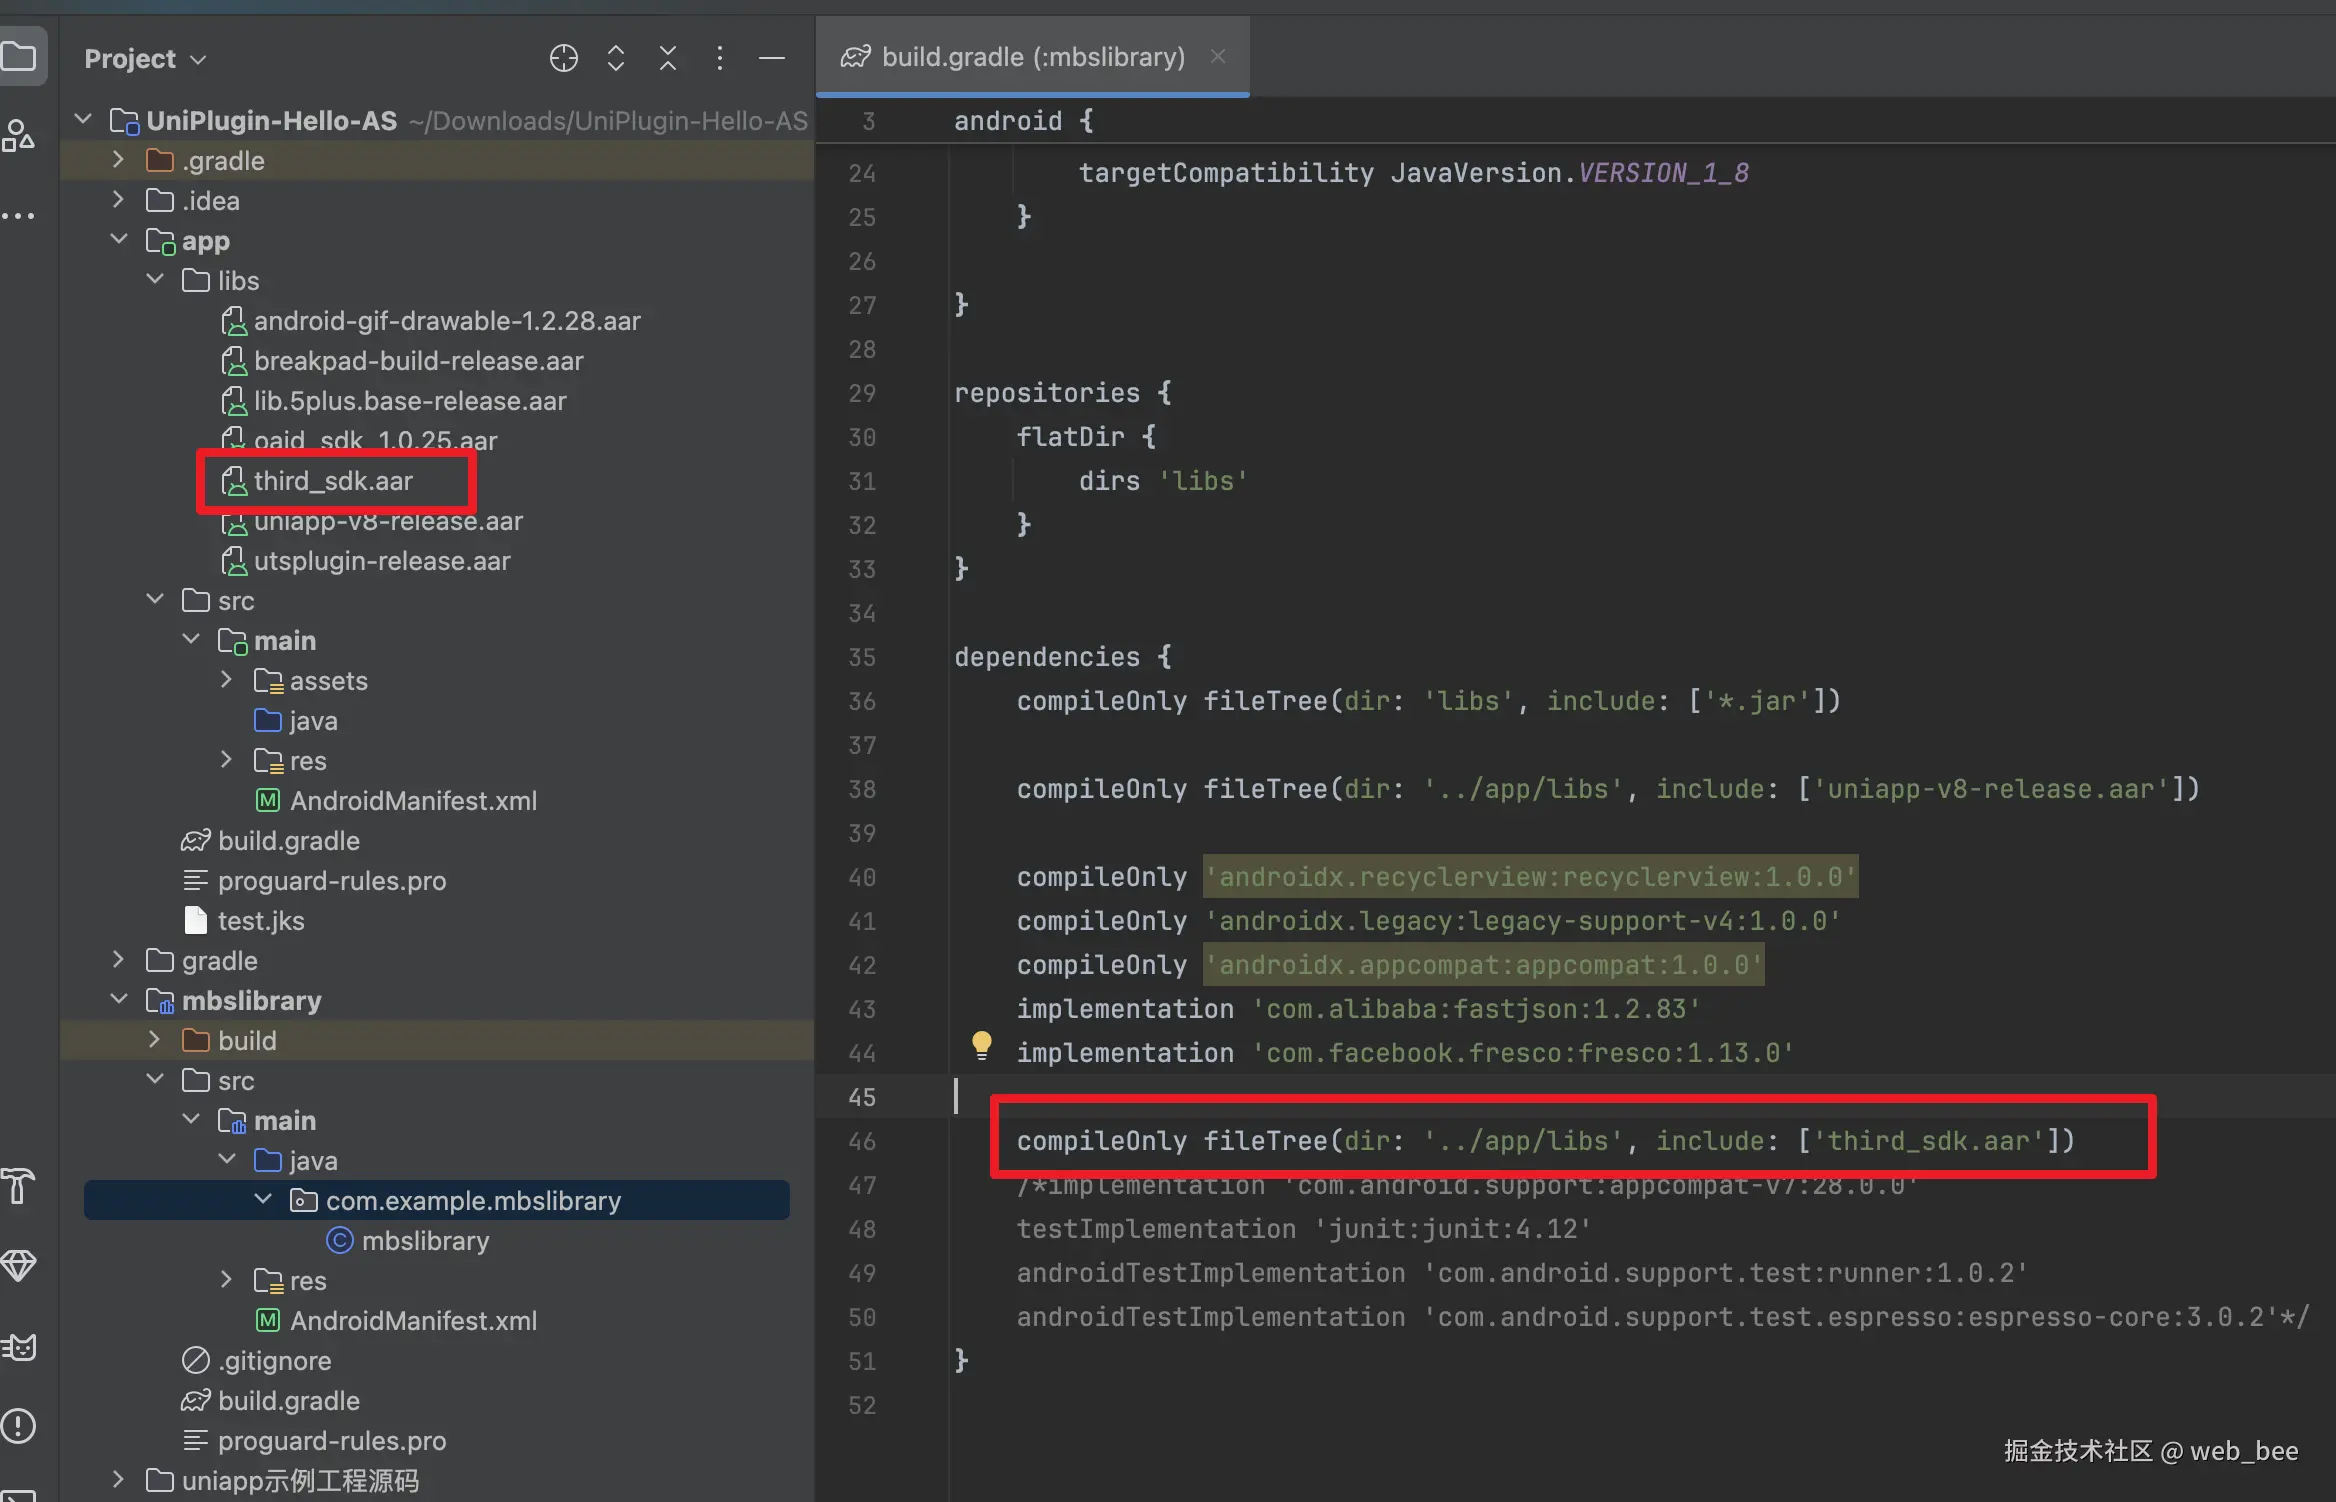Click Expand All in Project toolbar

(x=615, y=58)
